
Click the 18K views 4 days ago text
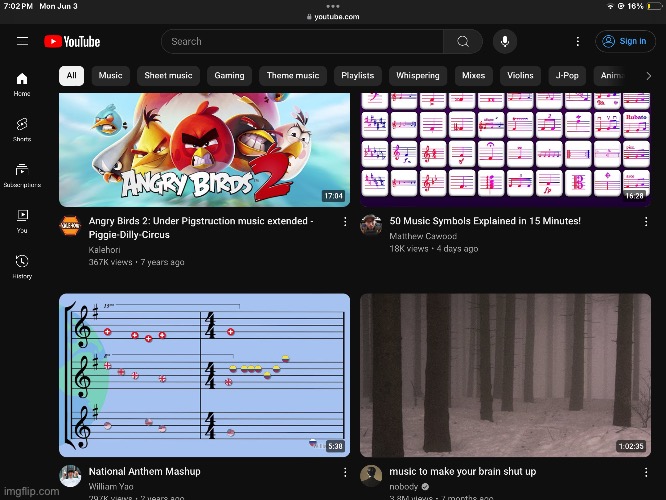(x=434, y=249)
